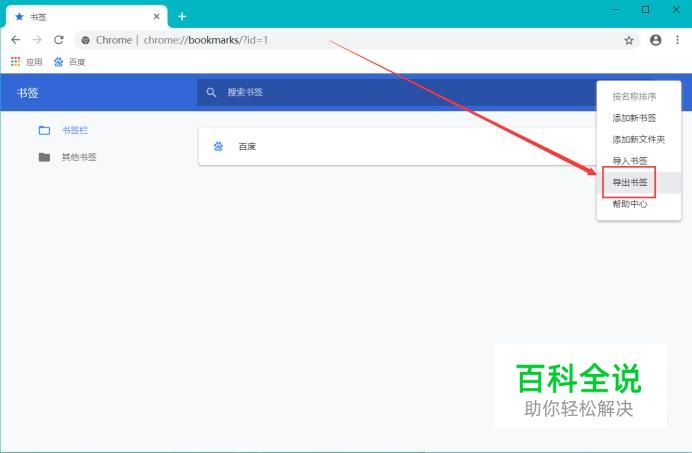Open the 百度 bookmark row in list
Image resolution: width=692 pixels, height=453 pixels.
pos(397,147)
